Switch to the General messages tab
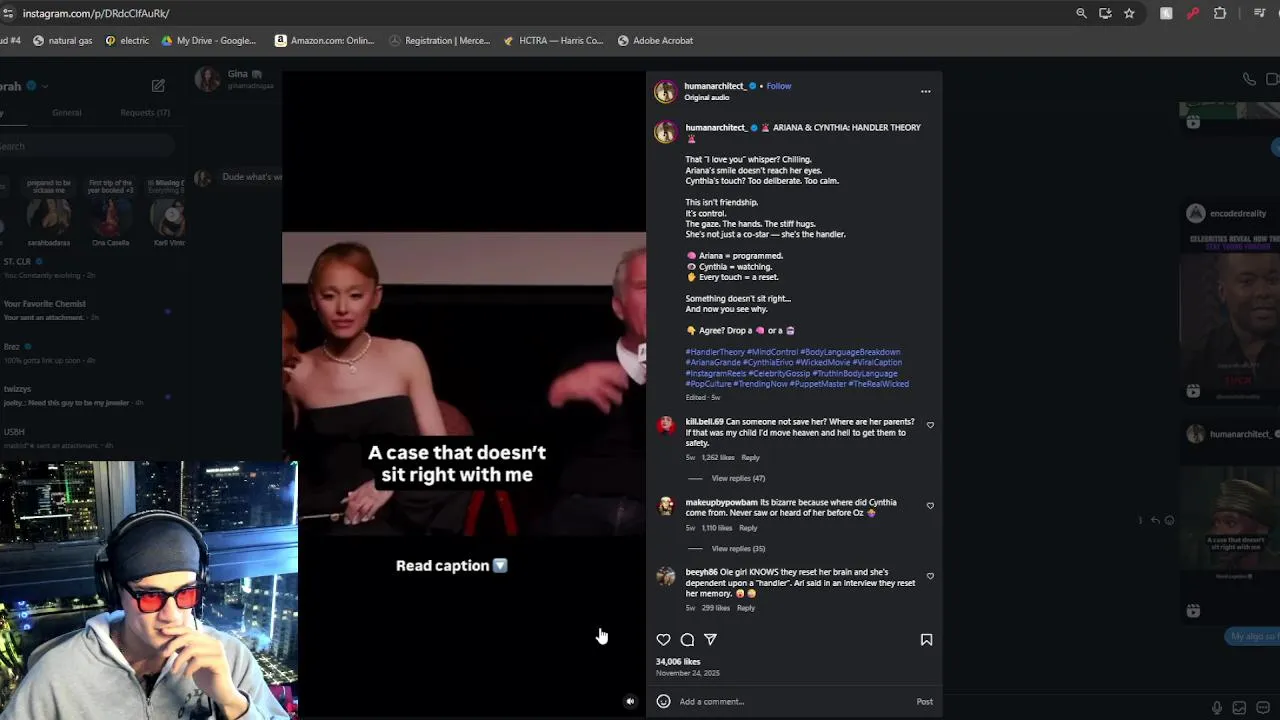The image size is (1280, 720). (67, 113)
